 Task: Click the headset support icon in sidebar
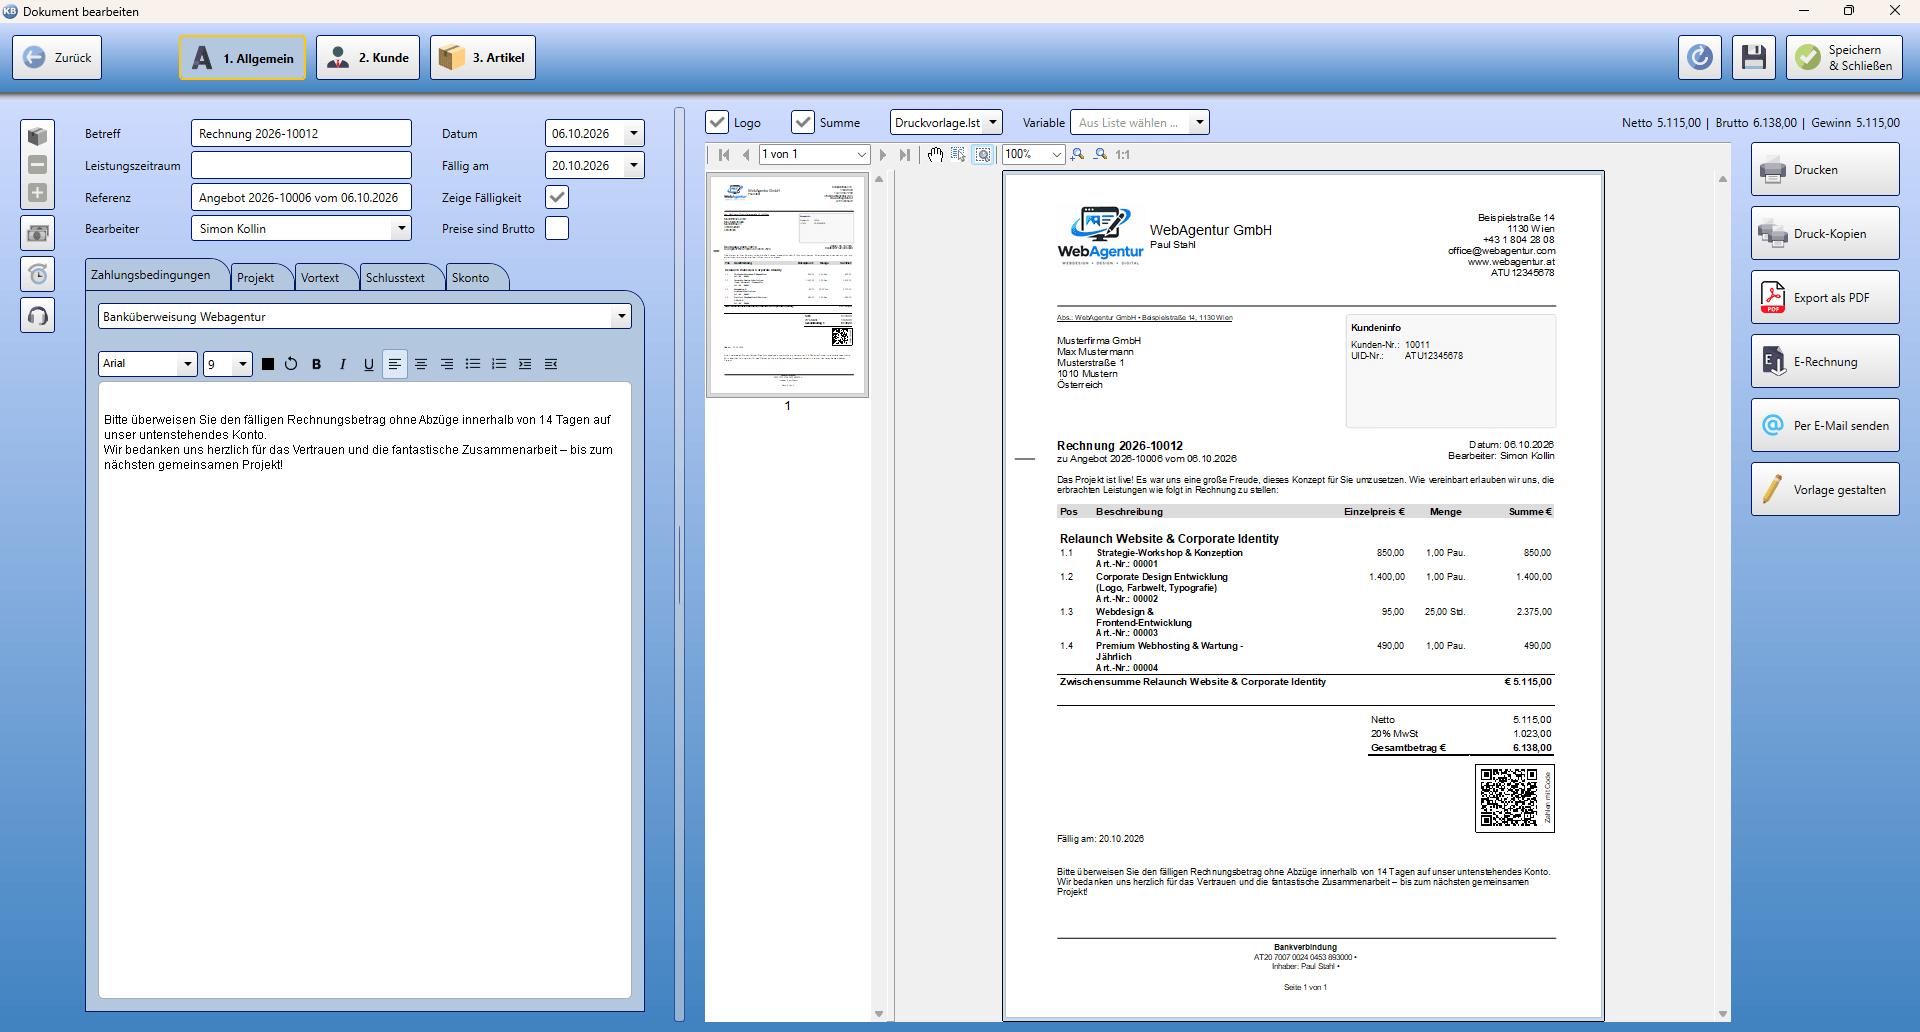tap(38, 316)
